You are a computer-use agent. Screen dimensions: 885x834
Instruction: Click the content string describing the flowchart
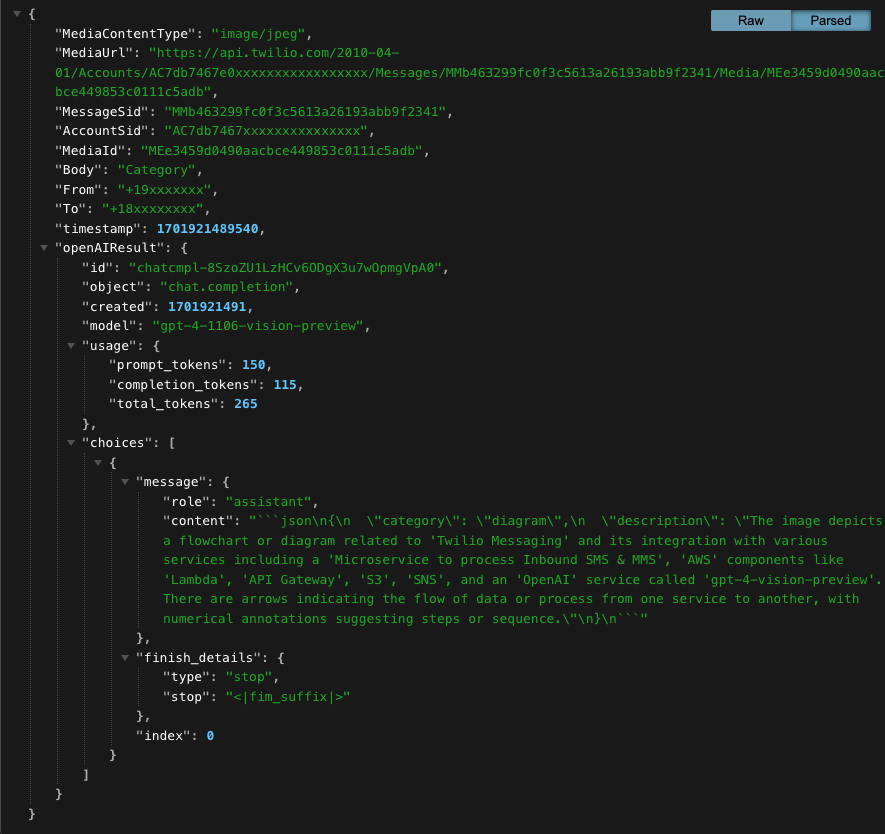click(523, 569)
